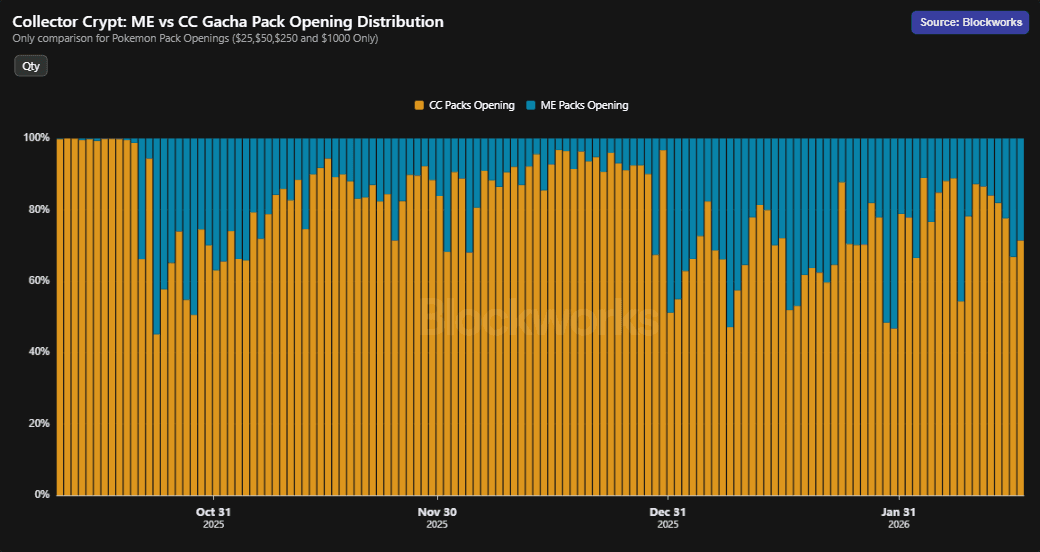Viewport: 1040px width, 552px height.
Task: Click the Oct 31 2025 axis label
Action: (x=214, y=518)
